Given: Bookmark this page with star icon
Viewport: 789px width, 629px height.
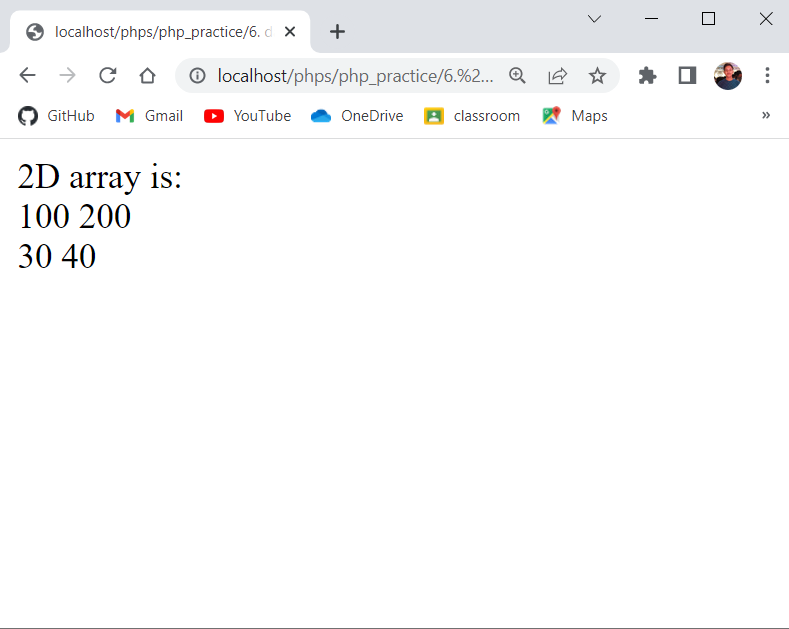Looking at the screenshot, I should coord(597,76).
